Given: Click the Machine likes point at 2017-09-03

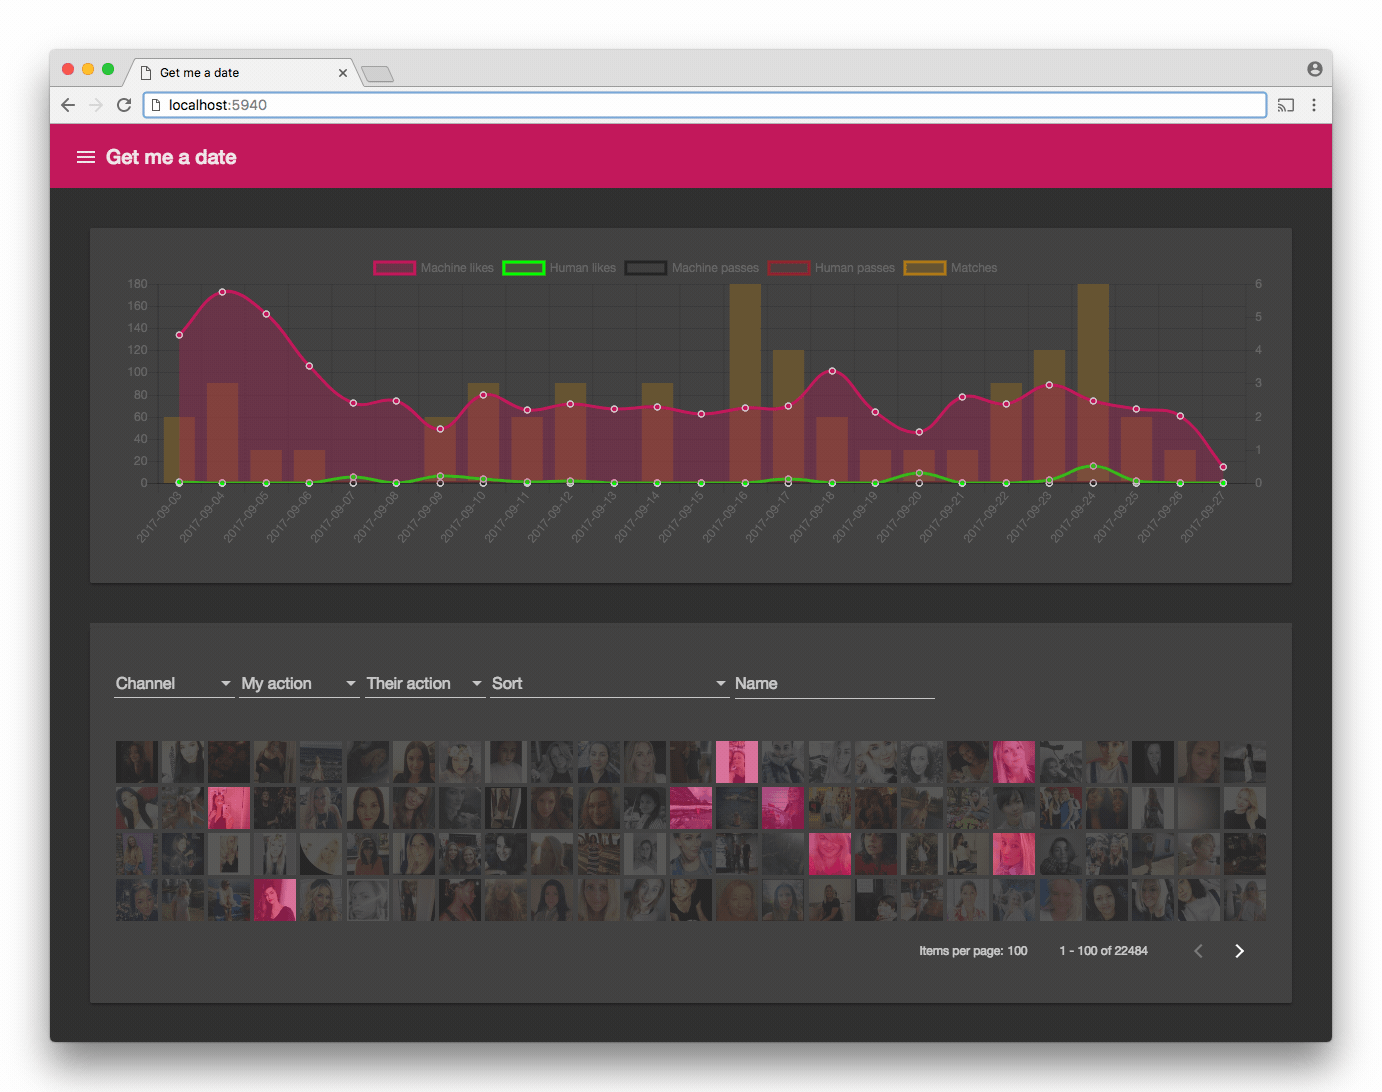Looking at the screenshot, I should (179, 335).
